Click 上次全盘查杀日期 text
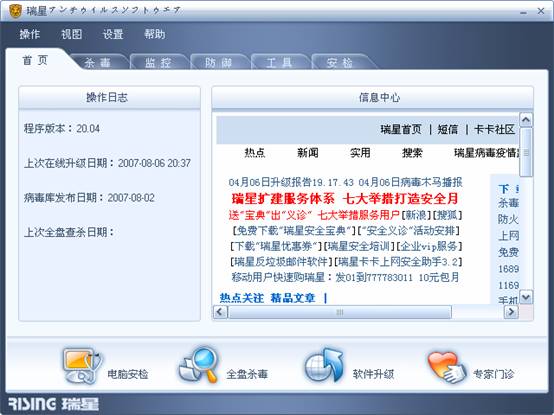Screen dimensions: 554x415 pyautogui.click(x=69, y=232)
